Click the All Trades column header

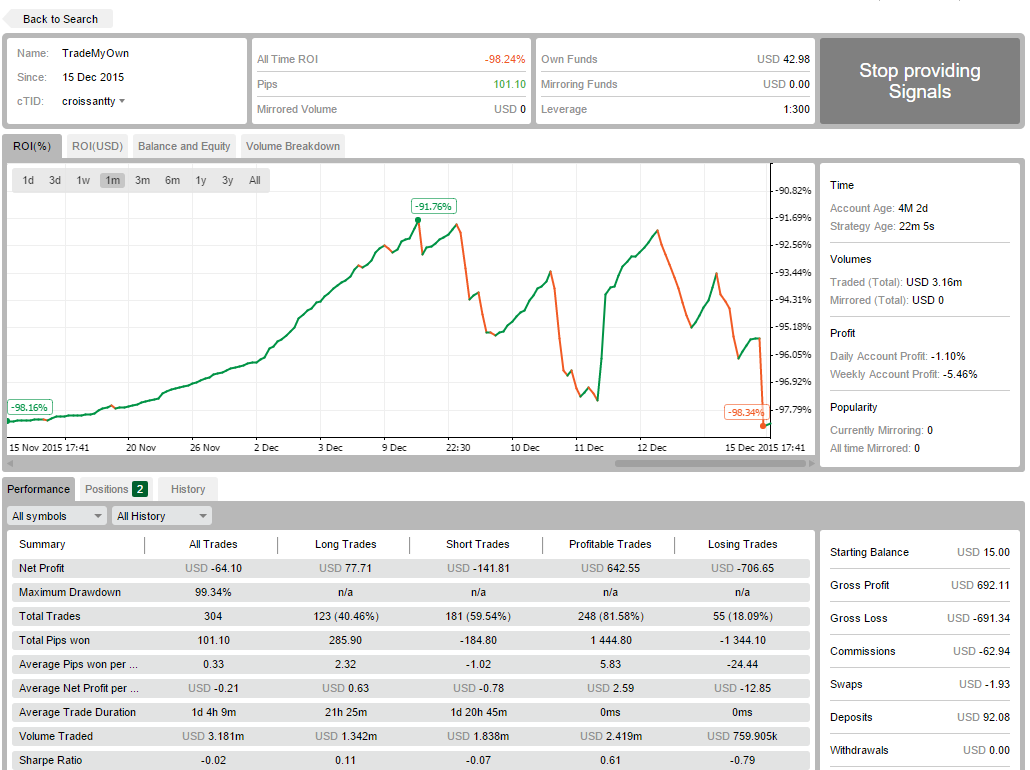point(213,544)
